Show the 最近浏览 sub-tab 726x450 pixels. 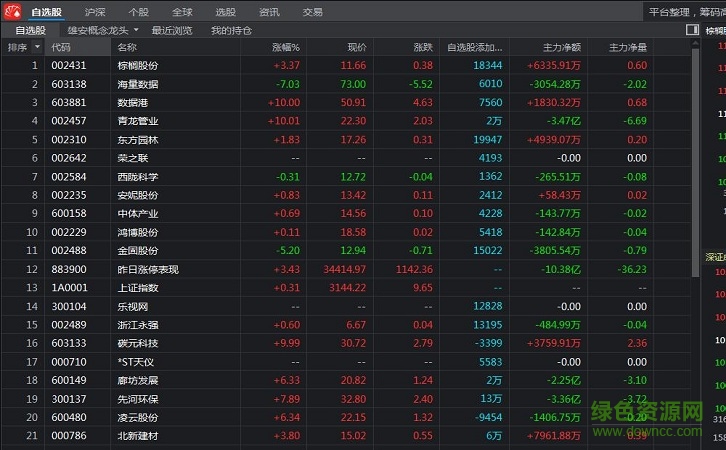point(172,31)
